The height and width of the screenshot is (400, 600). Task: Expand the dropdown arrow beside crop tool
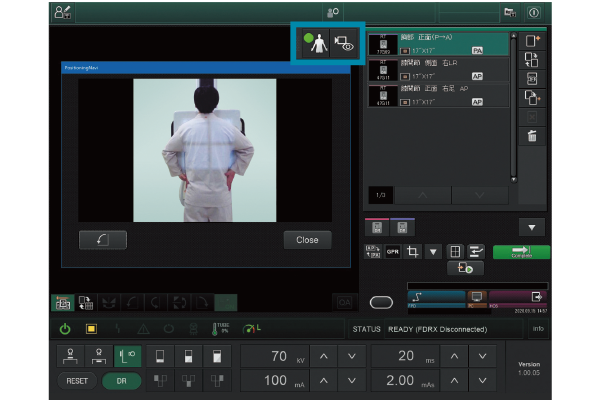coord(433,251)
